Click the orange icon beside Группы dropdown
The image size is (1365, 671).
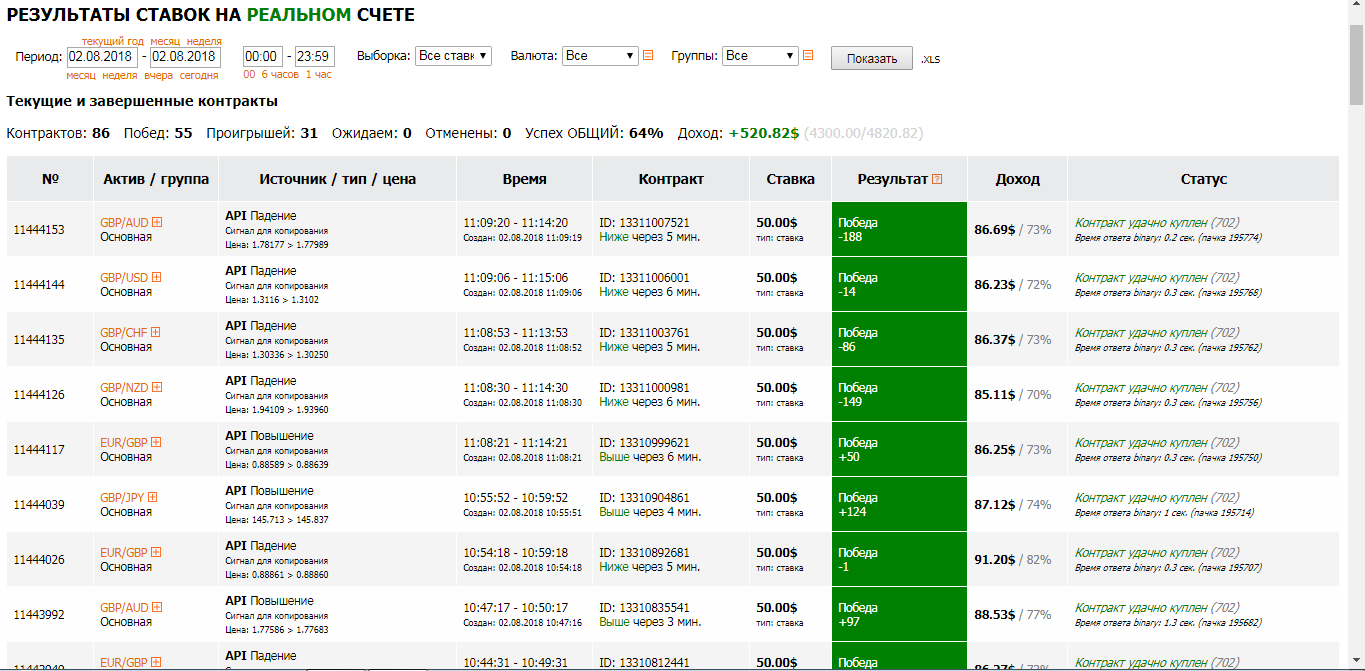tap(808, 56)
